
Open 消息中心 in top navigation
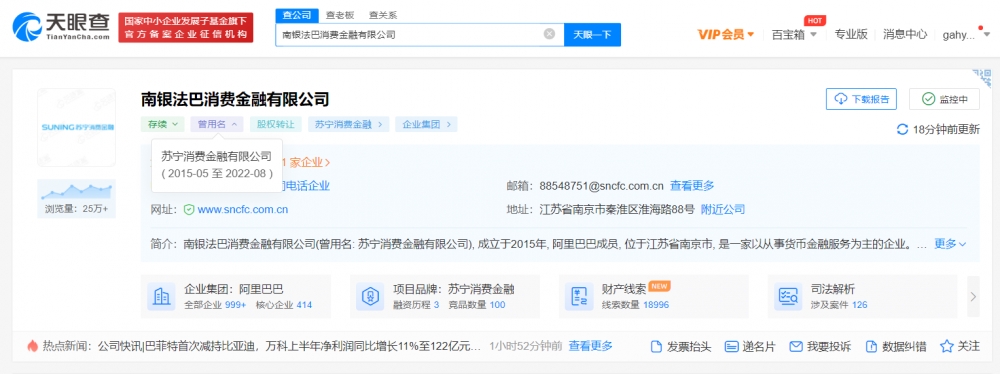[905, 34]
